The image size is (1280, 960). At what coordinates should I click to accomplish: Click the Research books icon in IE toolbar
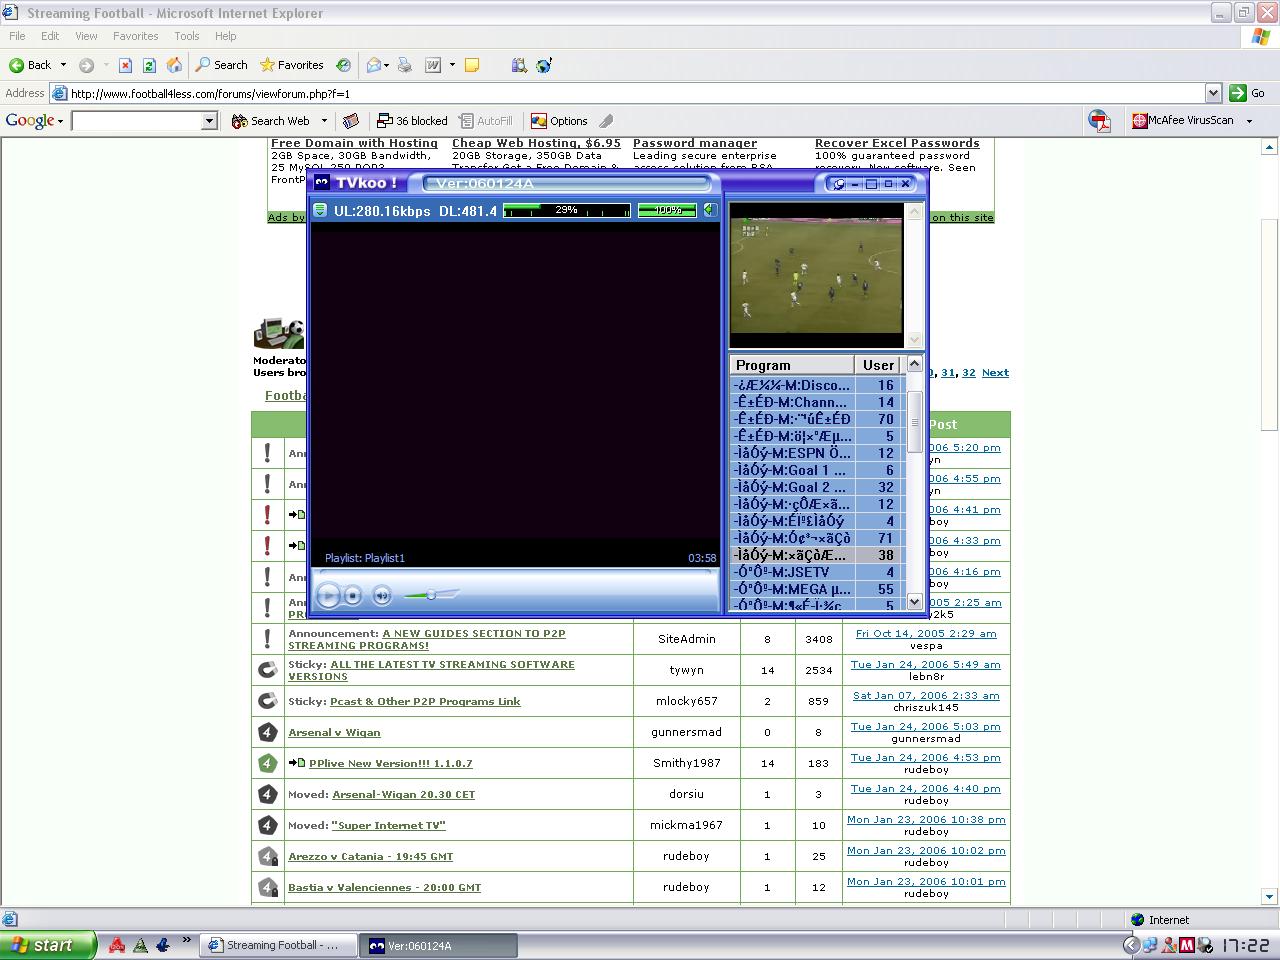tap(518, 65)
